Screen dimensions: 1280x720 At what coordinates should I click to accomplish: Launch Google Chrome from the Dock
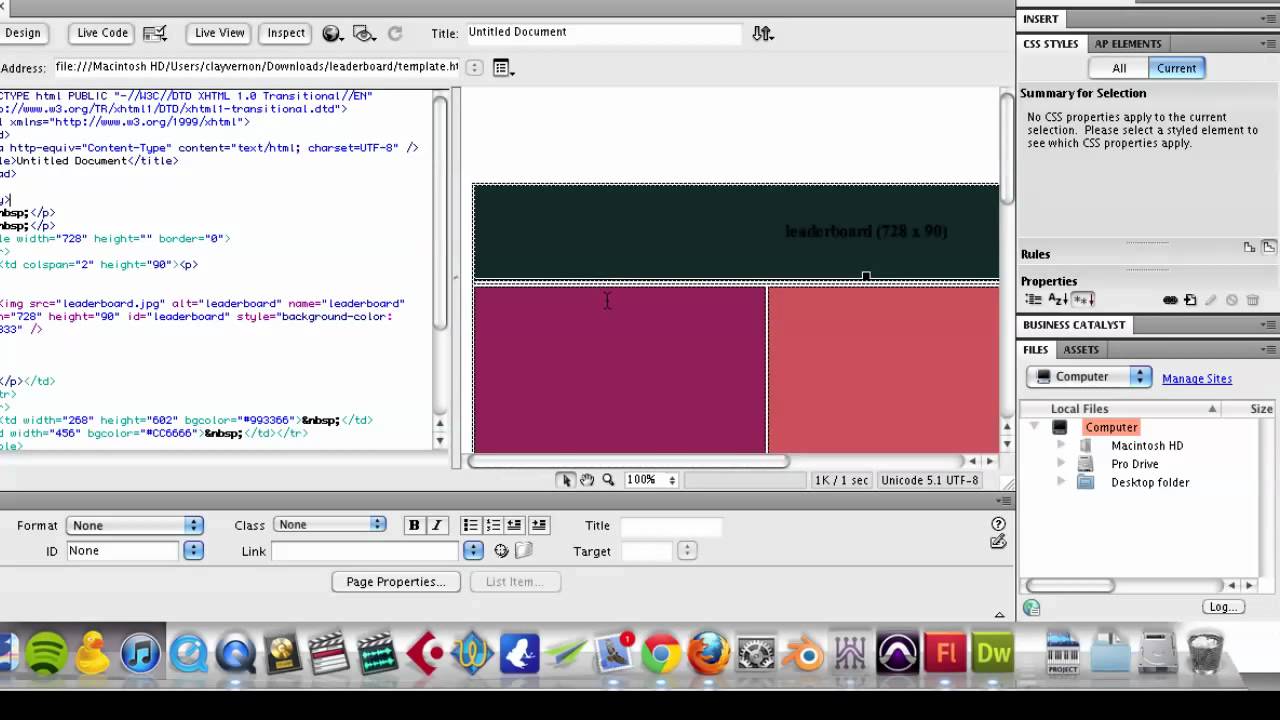coord(661,655)
